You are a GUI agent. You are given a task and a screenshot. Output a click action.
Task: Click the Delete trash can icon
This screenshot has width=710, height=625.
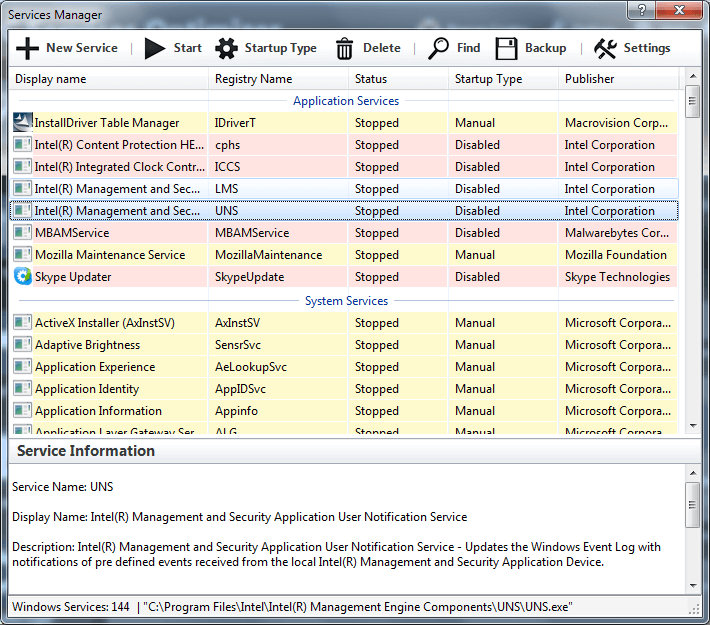345,48
